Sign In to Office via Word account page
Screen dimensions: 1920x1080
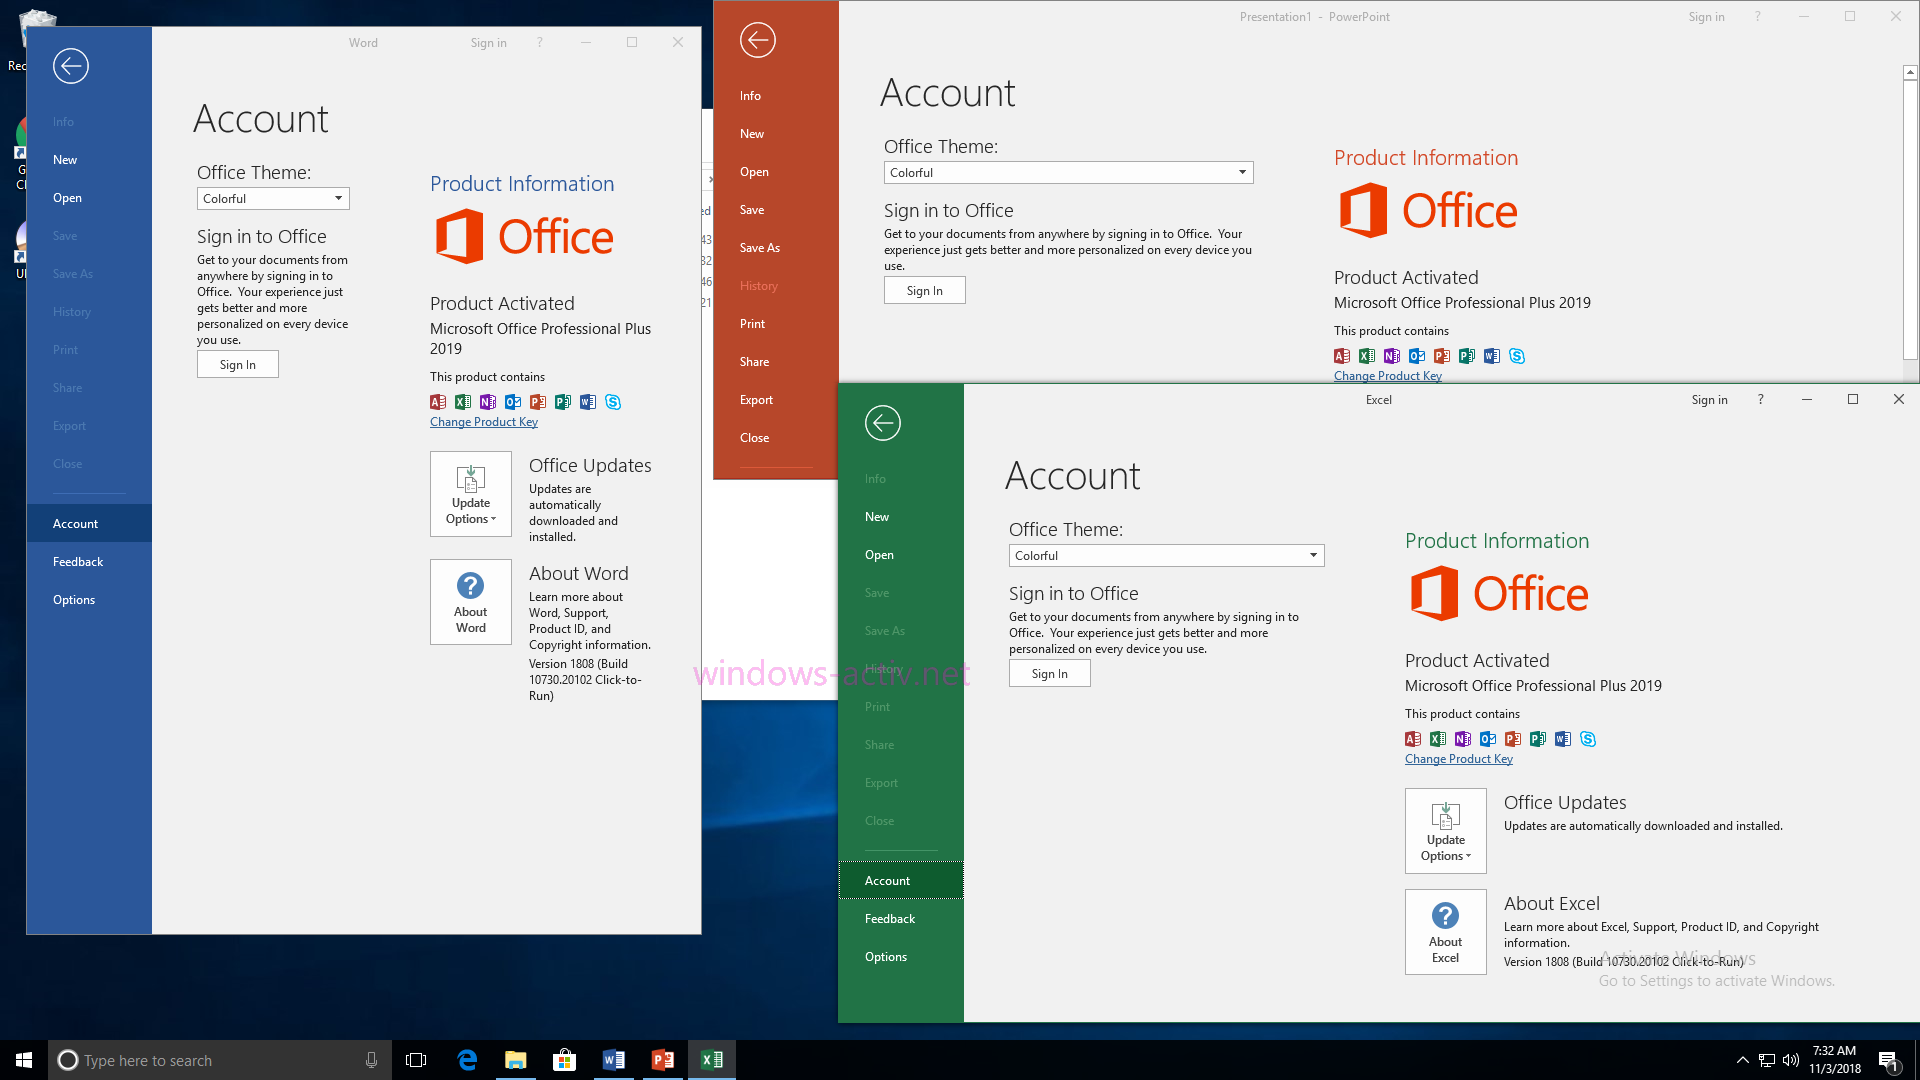(236, 364)
